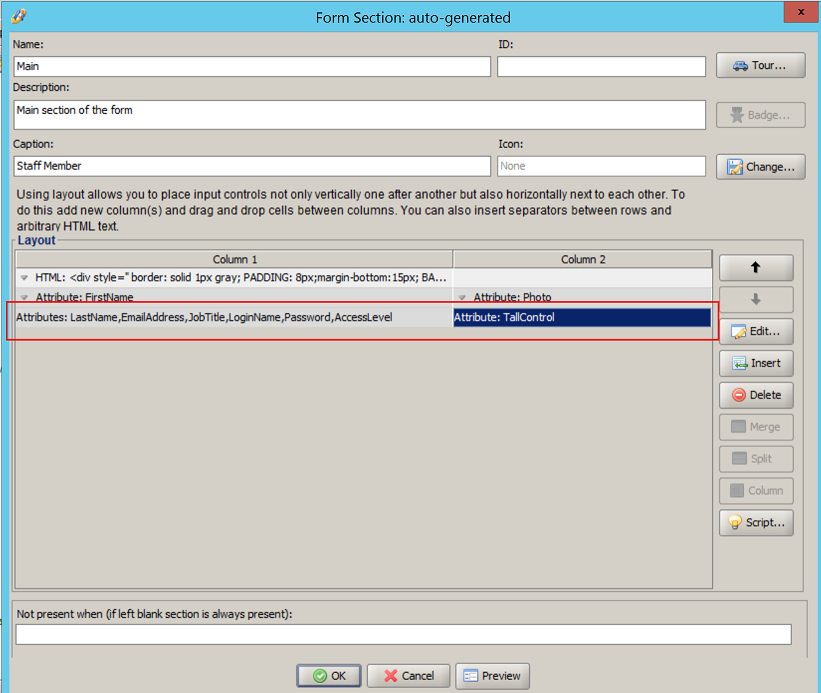
Task: Focus the empty ID field
Action: (601, 66)
